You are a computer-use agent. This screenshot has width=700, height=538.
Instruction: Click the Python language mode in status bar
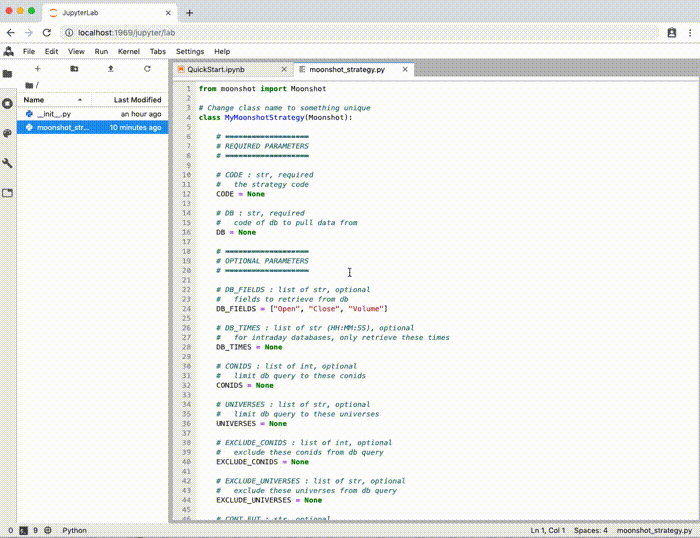75,530
